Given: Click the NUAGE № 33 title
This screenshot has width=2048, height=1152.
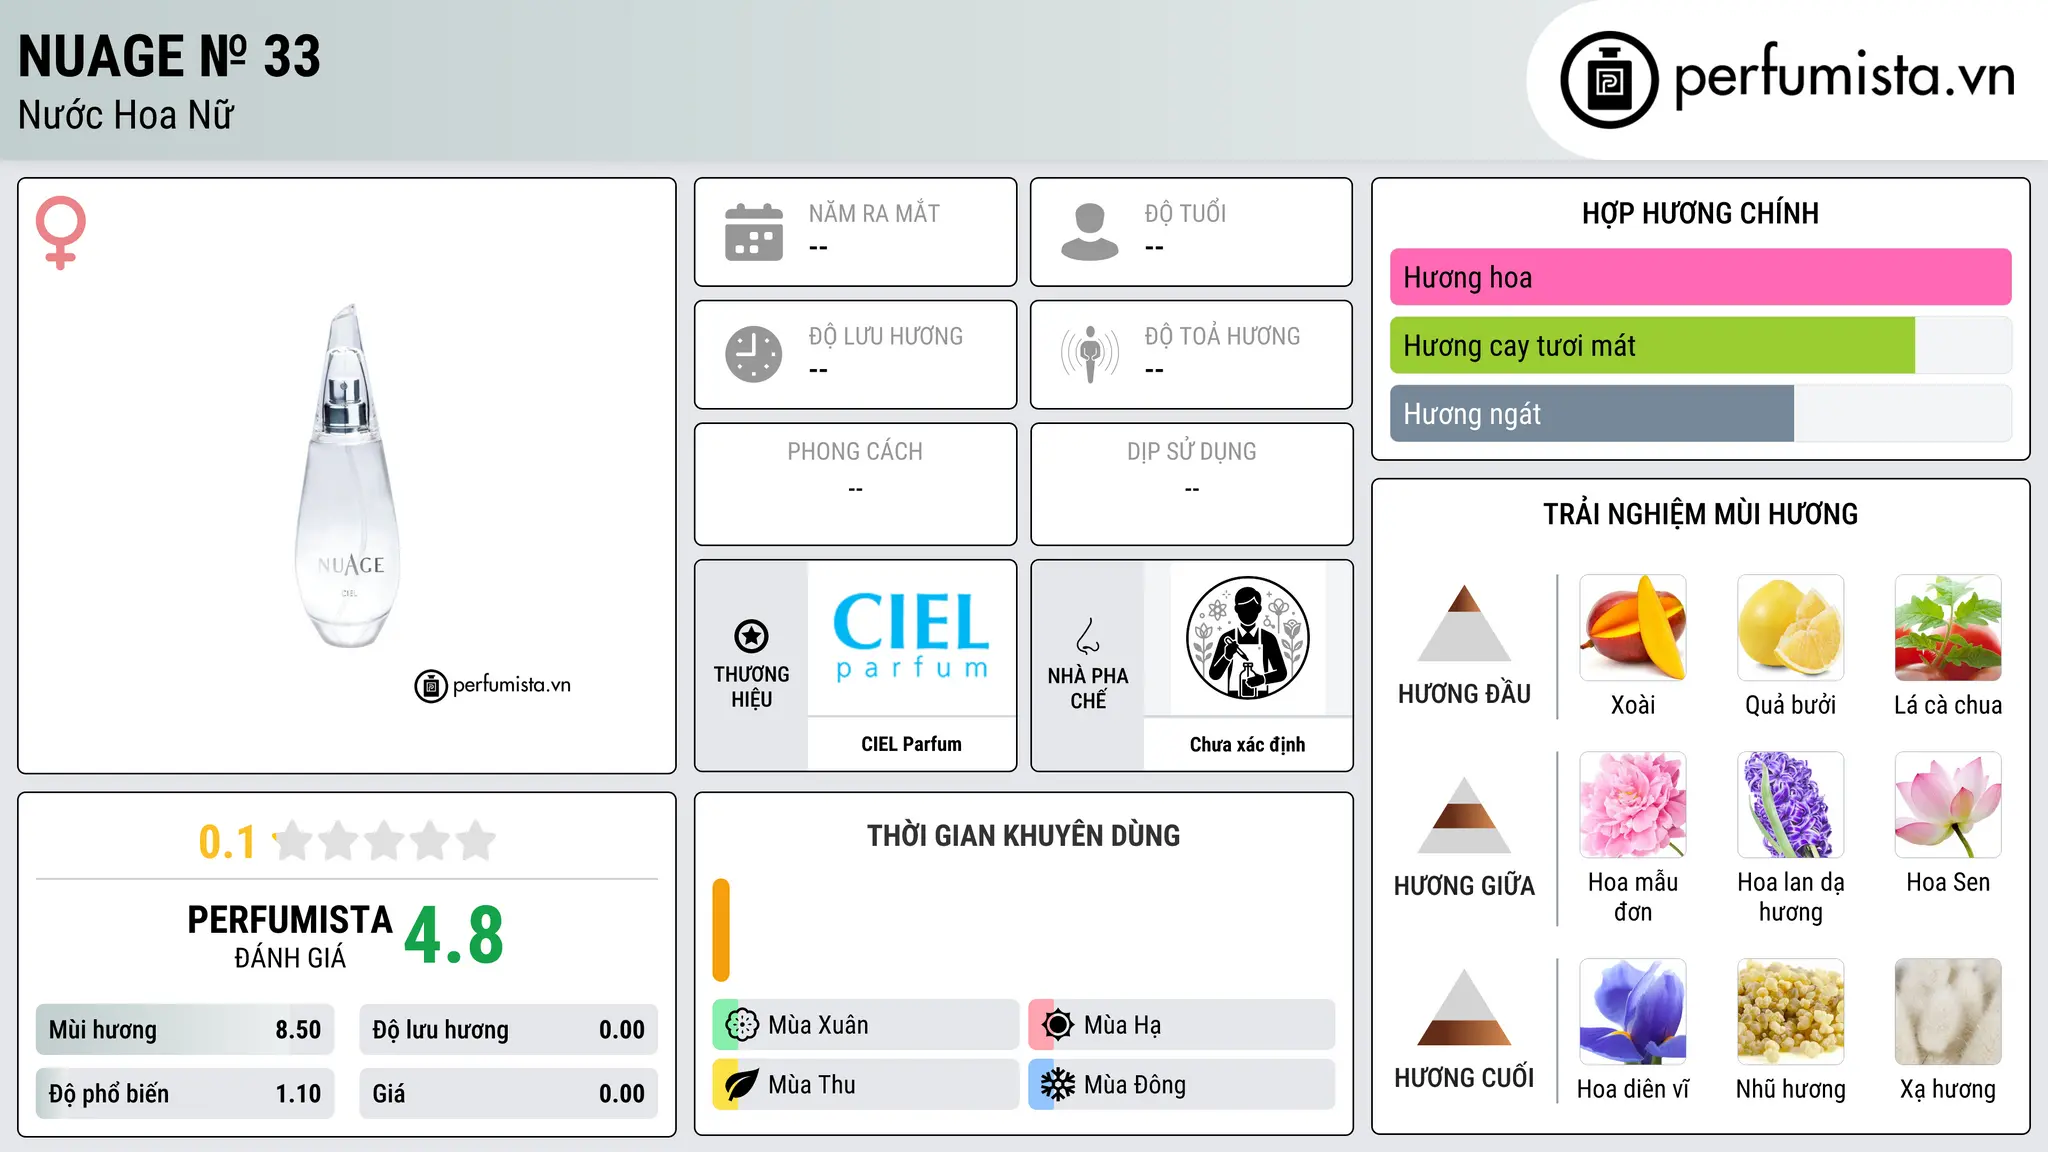Looking at the screenshot, I should pos(169,56).
